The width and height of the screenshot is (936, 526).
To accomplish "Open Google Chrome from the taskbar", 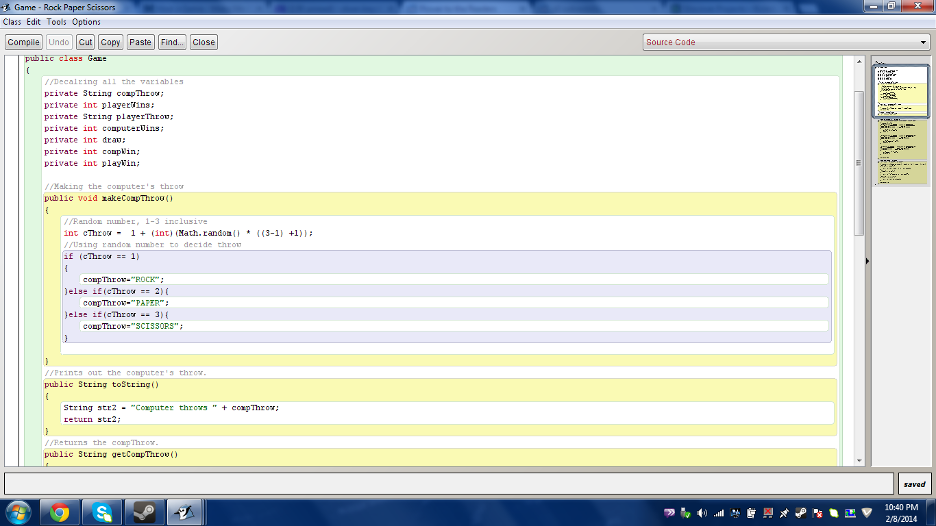I will pos(59,512).
